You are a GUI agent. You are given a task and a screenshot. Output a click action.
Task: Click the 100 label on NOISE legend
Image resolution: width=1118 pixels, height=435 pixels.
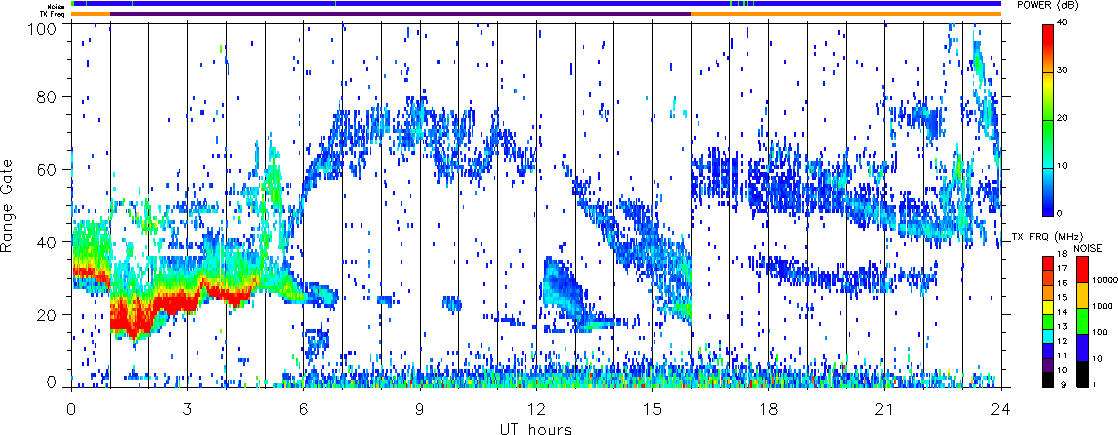click(1099, 332)
